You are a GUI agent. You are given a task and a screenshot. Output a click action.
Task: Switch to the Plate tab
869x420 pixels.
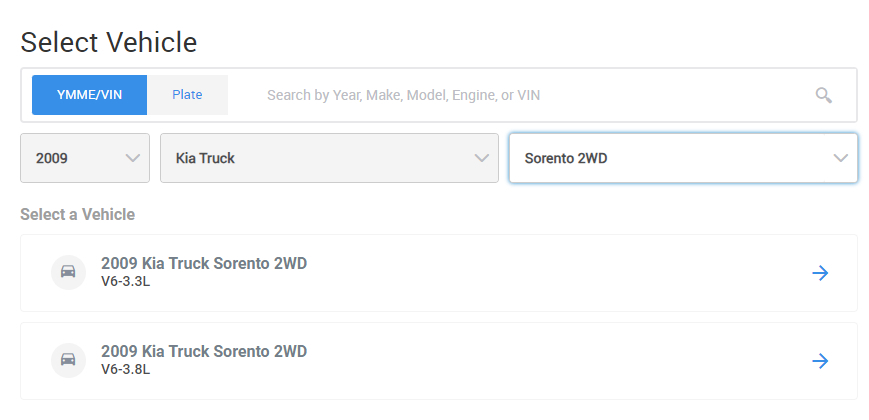coord(187,95)
